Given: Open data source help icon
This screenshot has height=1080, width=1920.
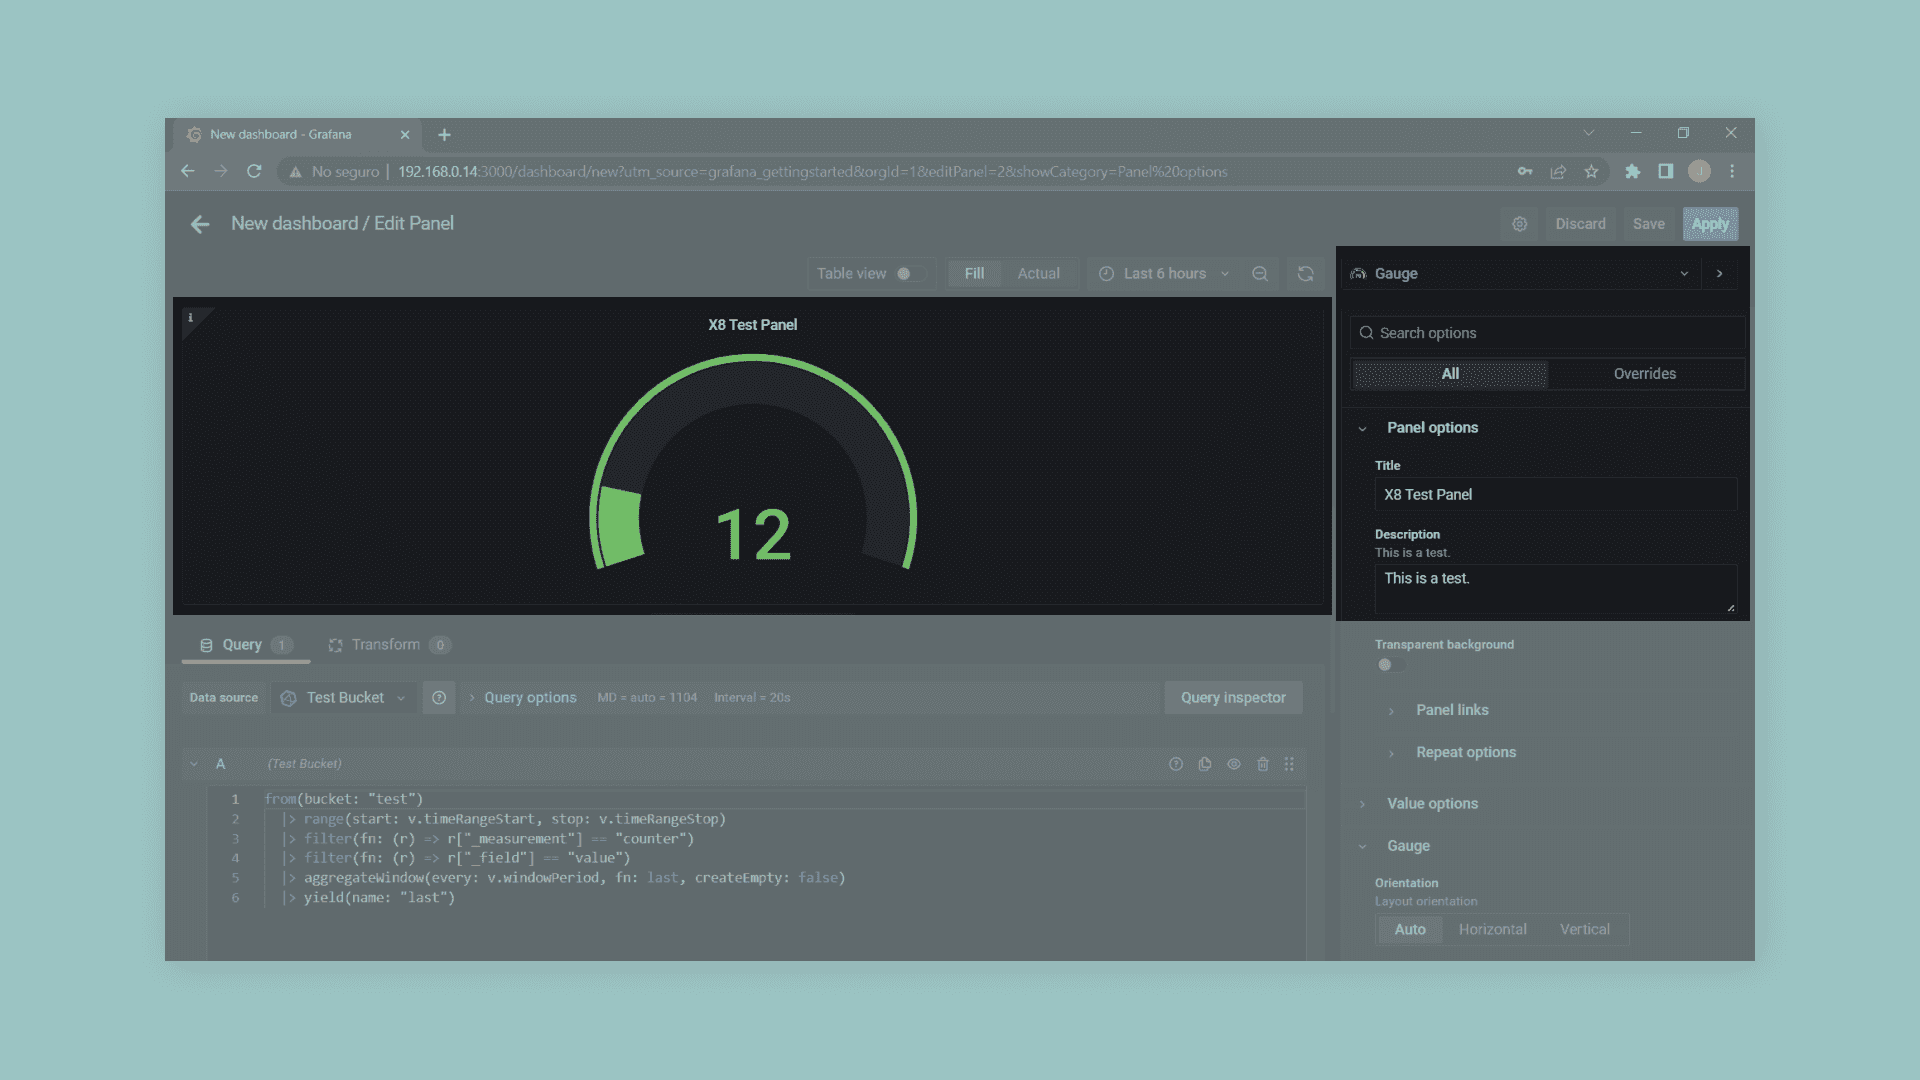Looking at the screenshot, I should pos(439,698).
